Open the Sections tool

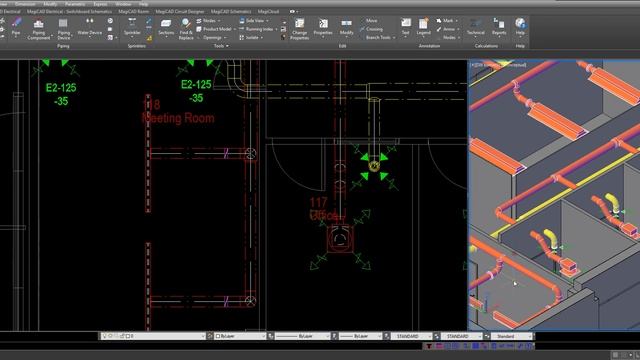tap(166, 27)
